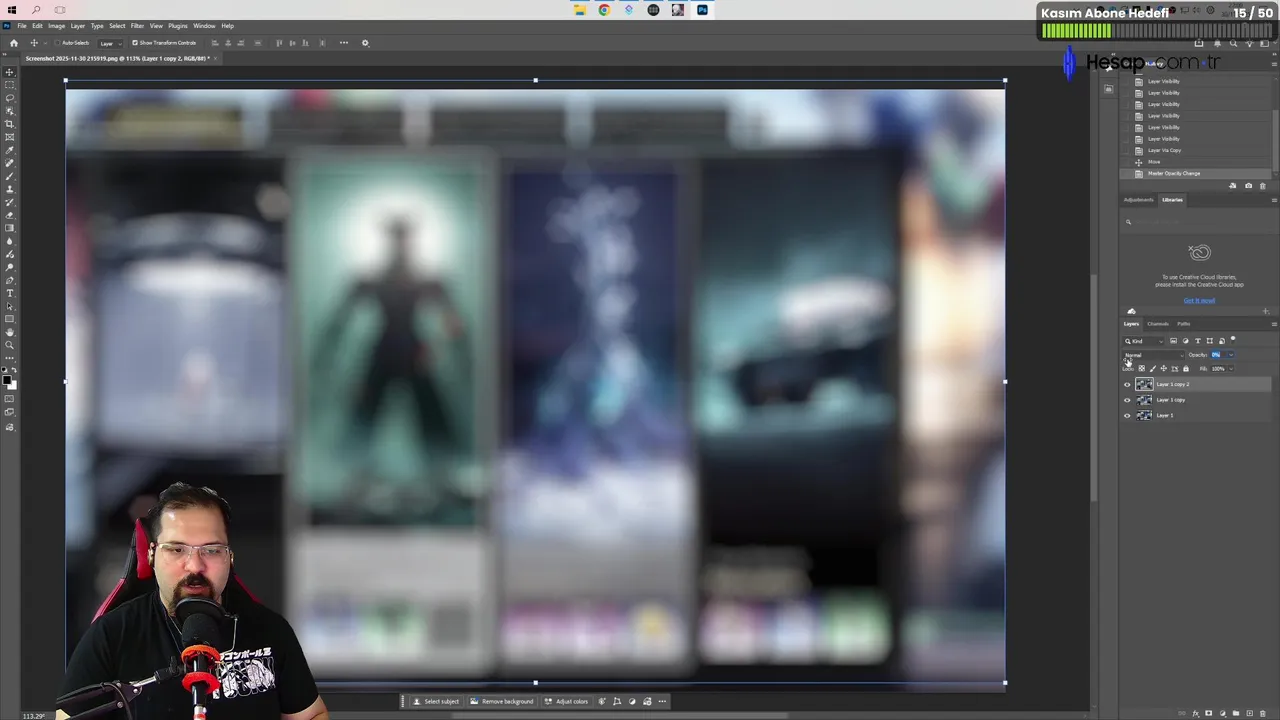The height and width of the screenshot is (720, 1280).
Task: Select the Clone Stamp tool
Action: [10, 188]
